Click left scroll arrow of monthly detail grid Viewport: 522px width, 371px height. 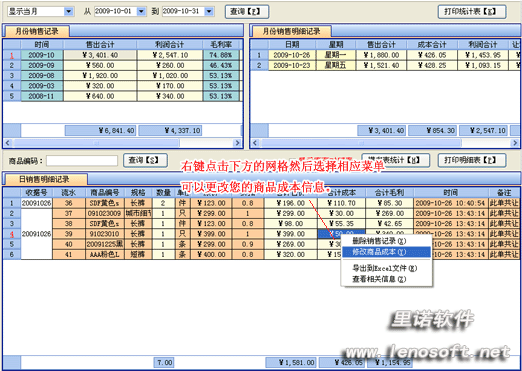tap(255, 143)
